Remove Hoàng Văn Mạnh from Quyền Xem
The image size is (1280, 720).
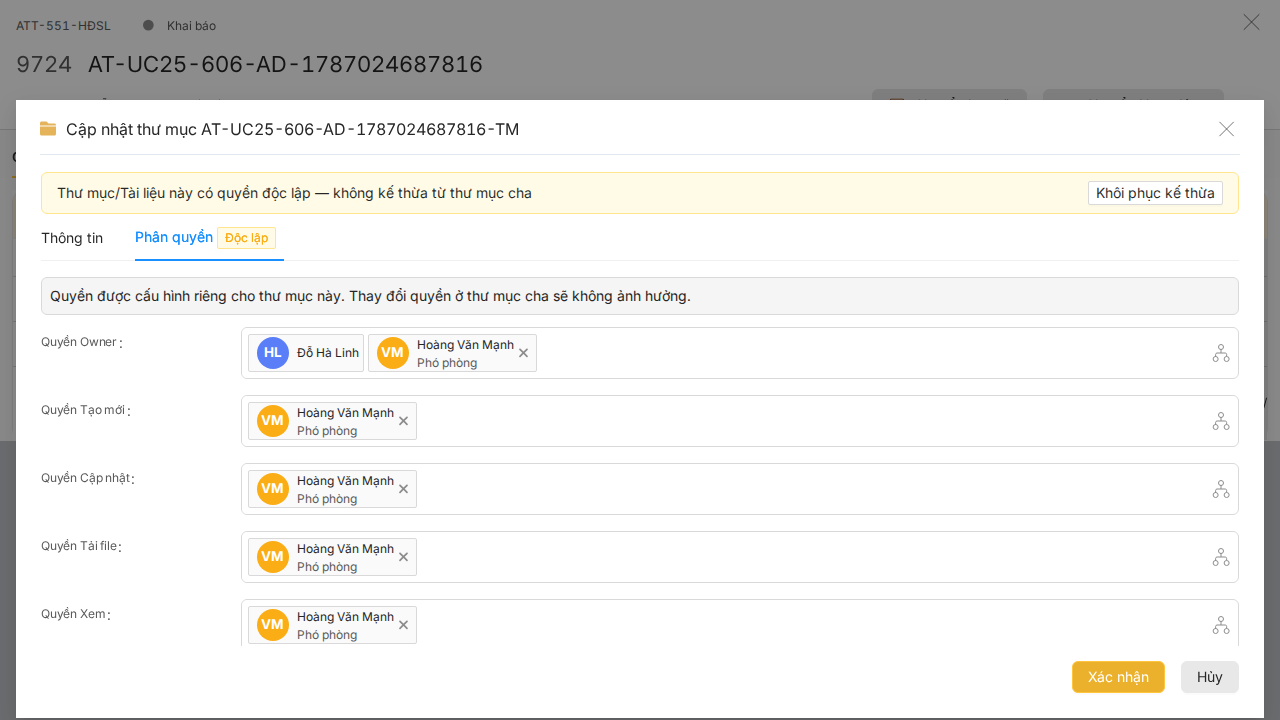[403, 625]
